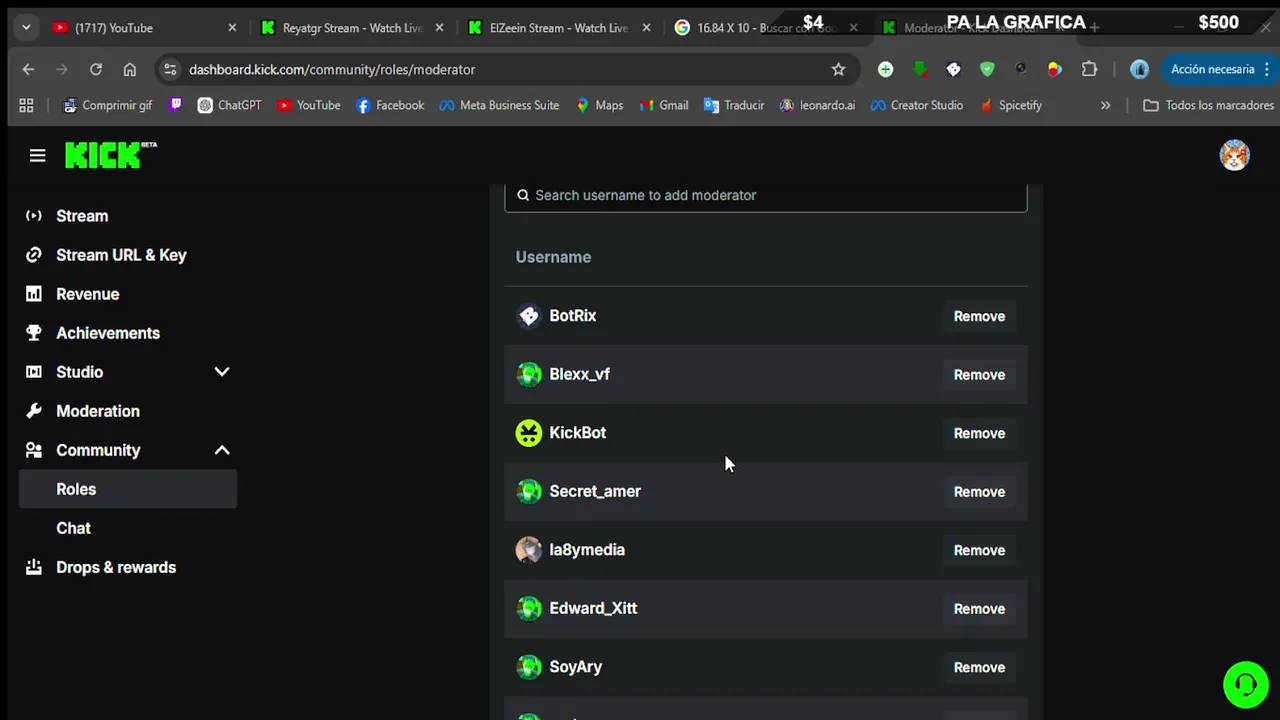Click la8ymedia avatar picture
The height and width of the screenshot is (720, 1280).
click(x=528, y=550)
